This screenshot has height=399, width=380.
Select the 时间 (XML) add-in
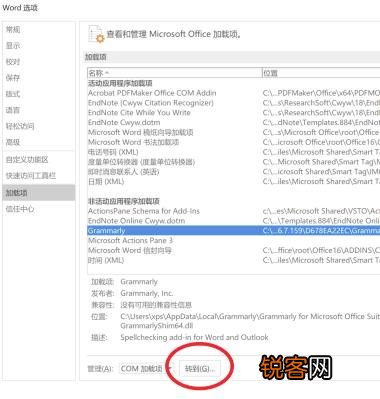[234, 260]
